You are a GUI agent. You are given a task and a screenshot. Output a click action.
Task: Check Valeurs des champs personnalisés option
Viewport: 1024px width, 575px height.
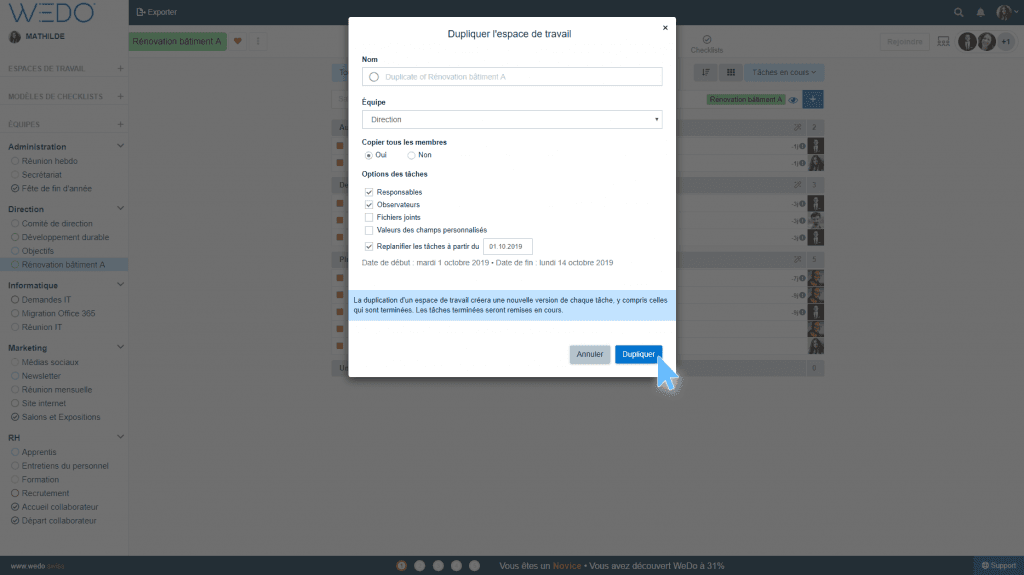click(369, 230)
